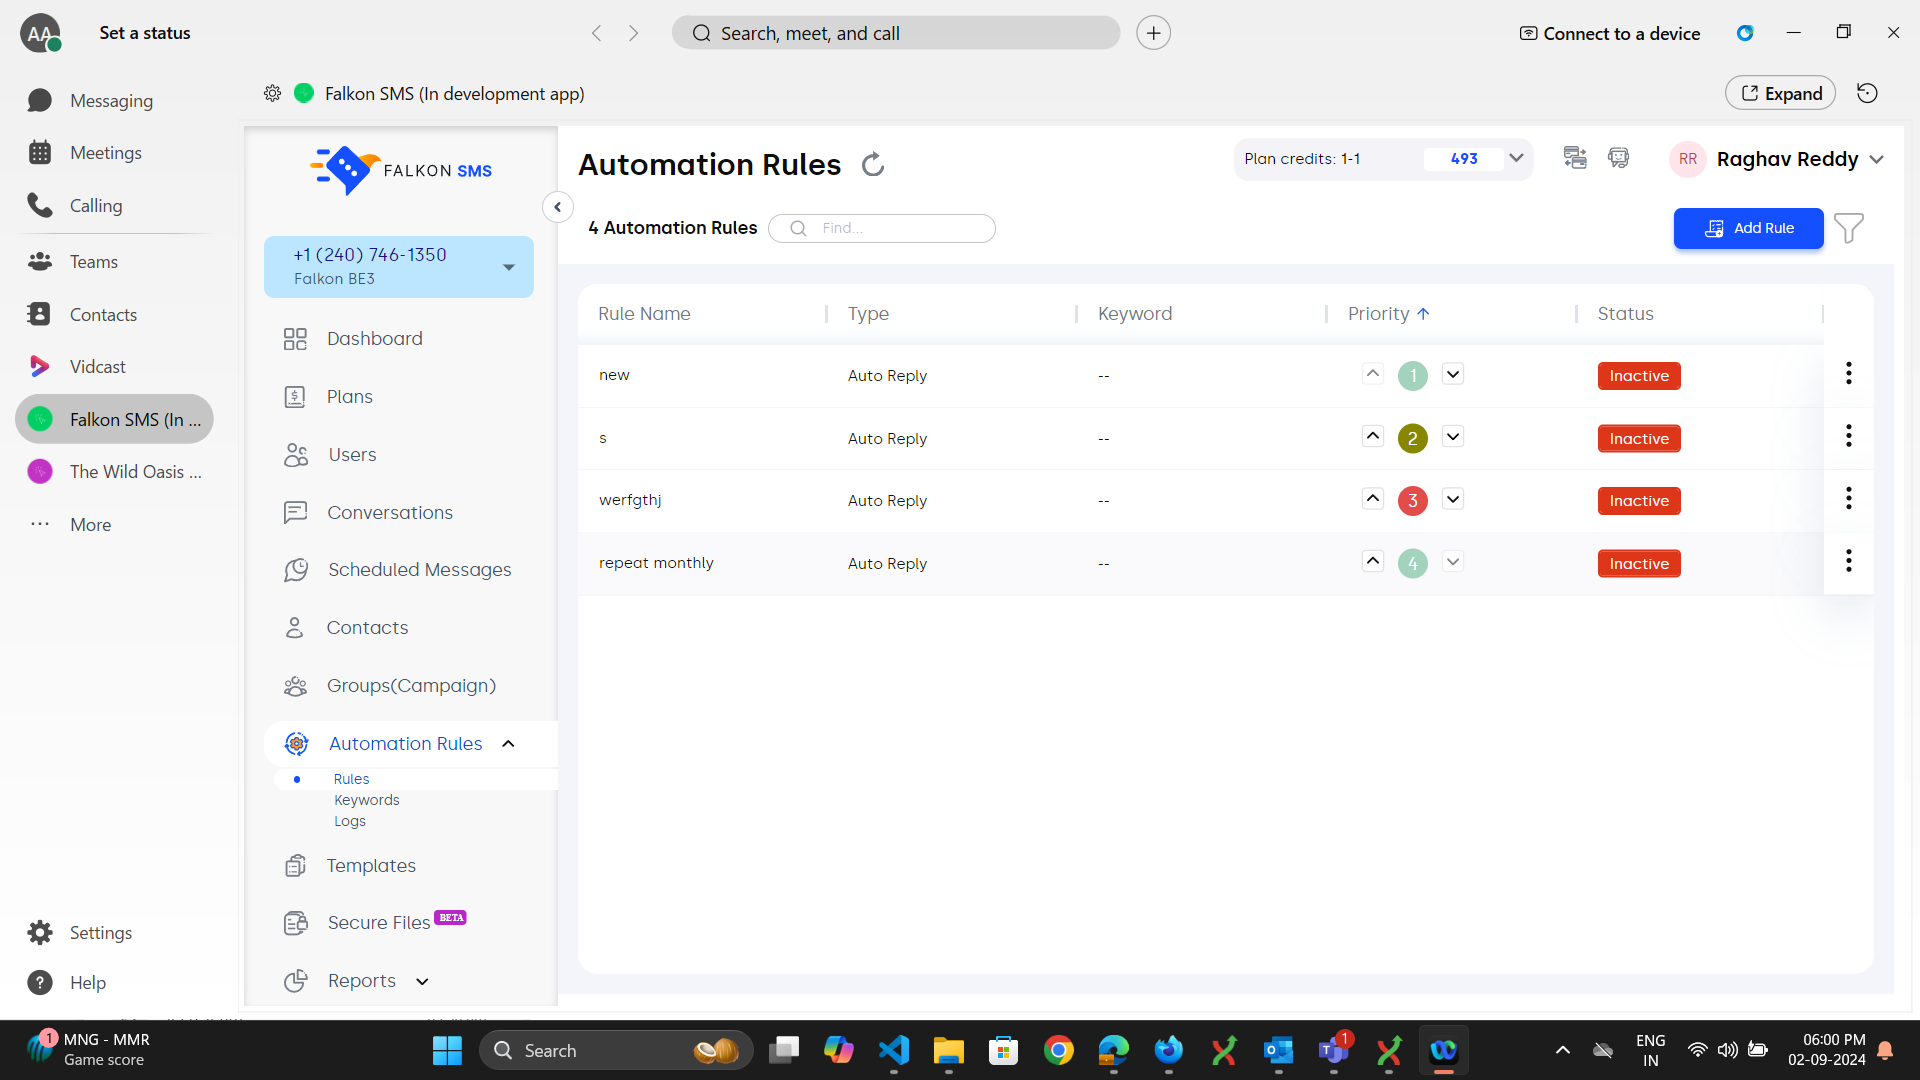Open the chat messages icon beside plan credits

point(1575,158)
